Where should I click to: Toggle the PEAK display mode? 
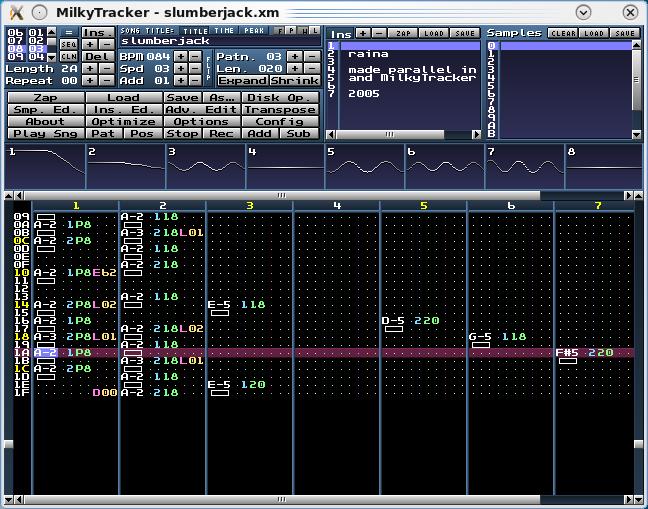253,31
